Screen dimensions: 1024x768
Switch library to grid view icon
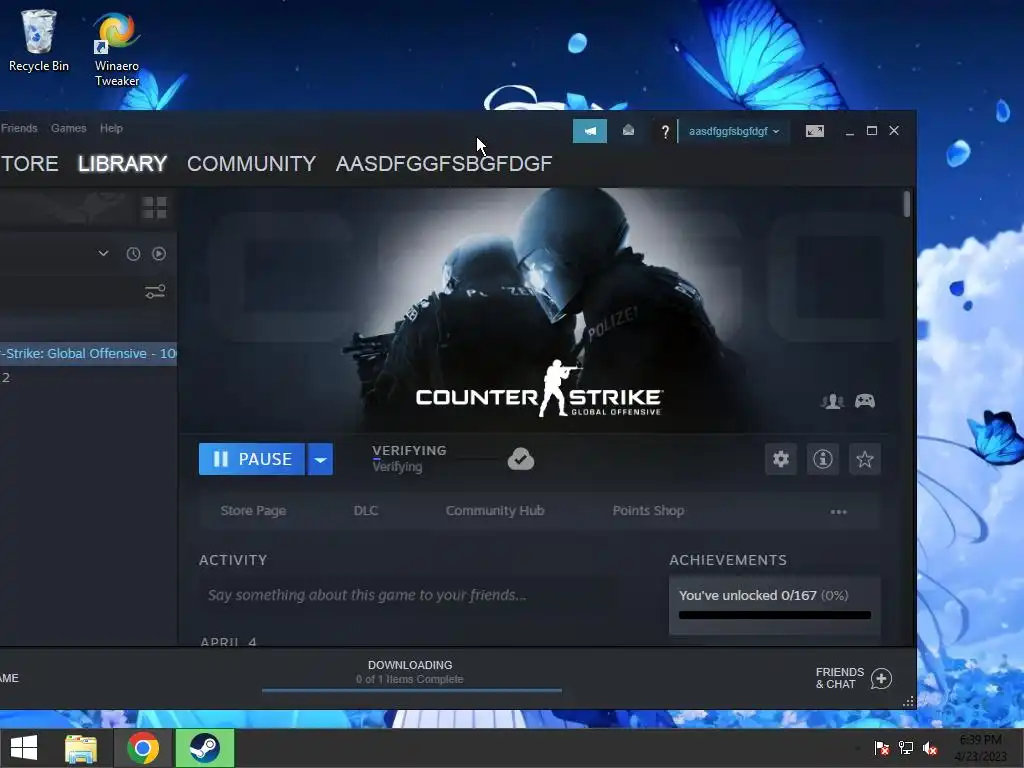tap(155, 208)
